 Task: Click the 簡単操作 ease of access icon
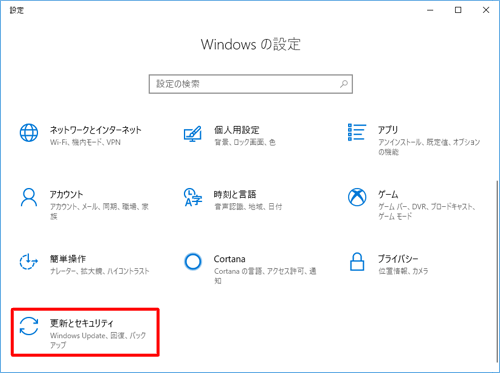(28, 262)
